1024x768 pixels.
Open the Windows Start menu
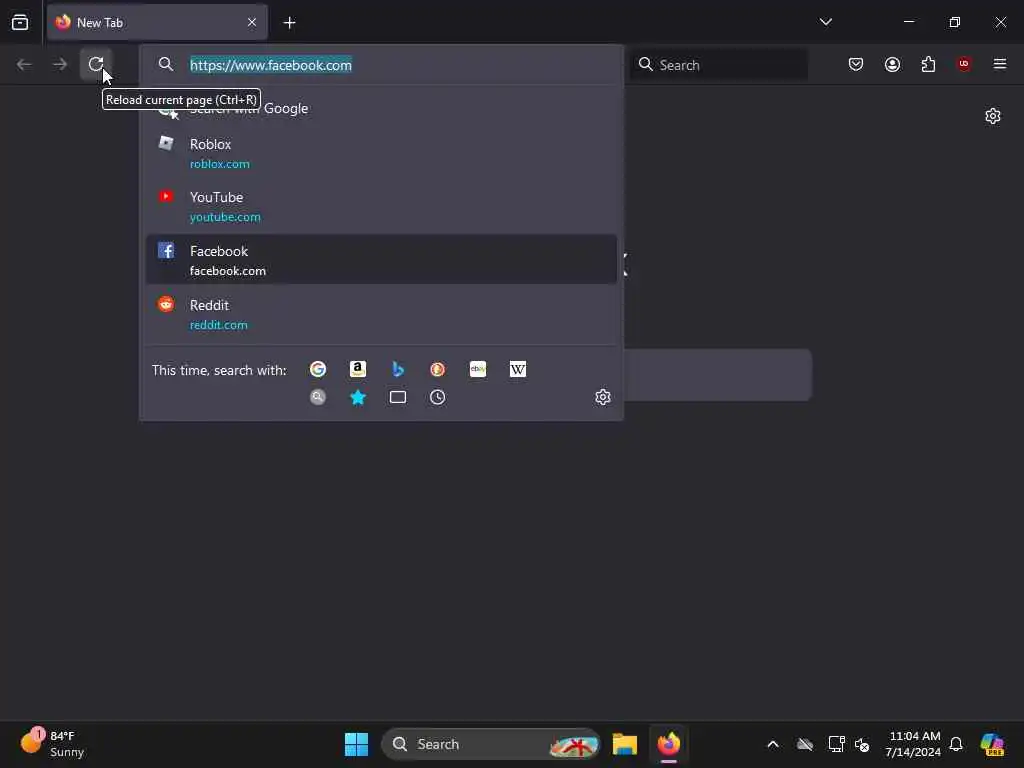[357, 744]
